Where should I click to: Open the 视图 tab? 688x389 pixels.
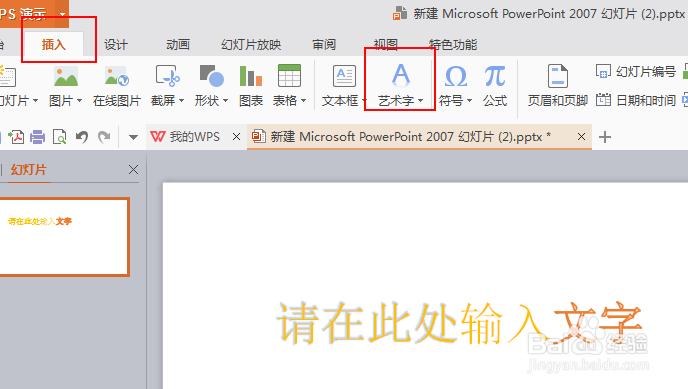point(386,44)
